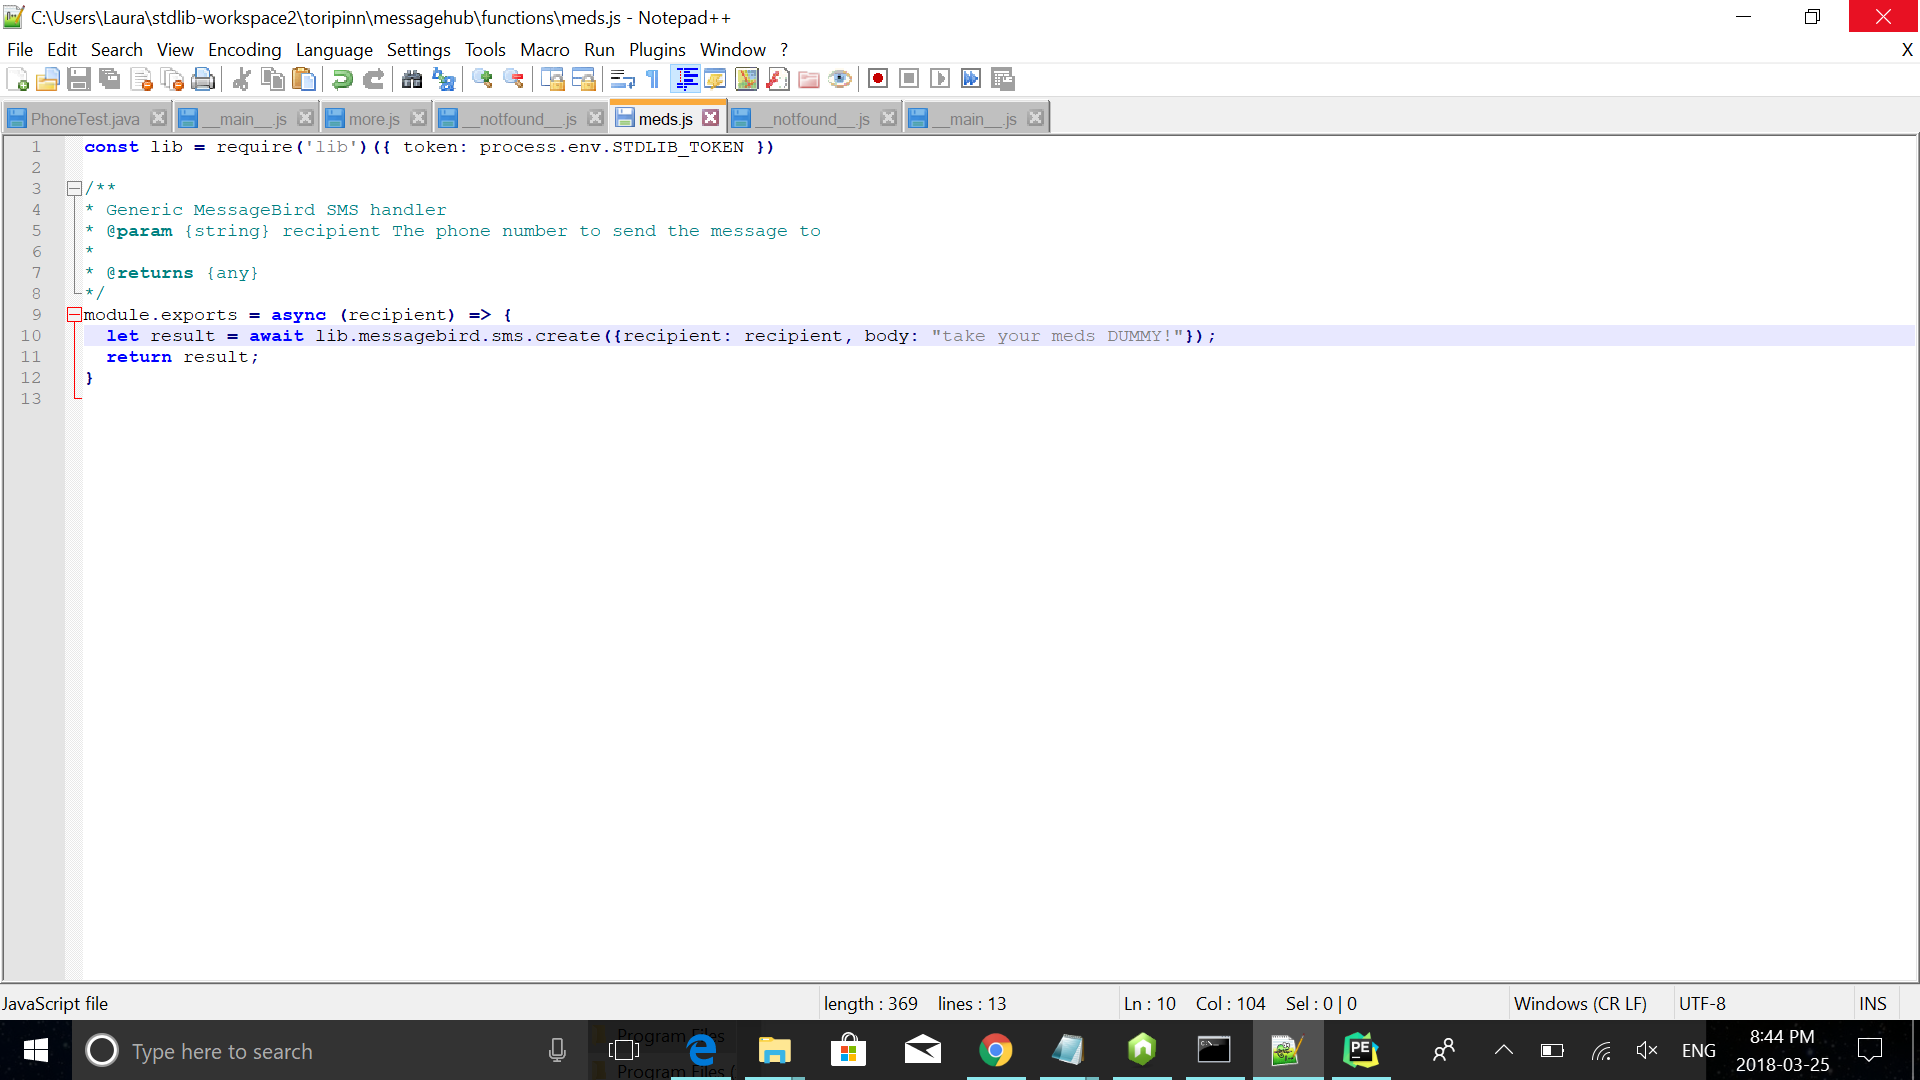This screenshot has width=1920, height=1080.
Task: Click the Zoom in magnifier icon
Action: coord(482,79)
